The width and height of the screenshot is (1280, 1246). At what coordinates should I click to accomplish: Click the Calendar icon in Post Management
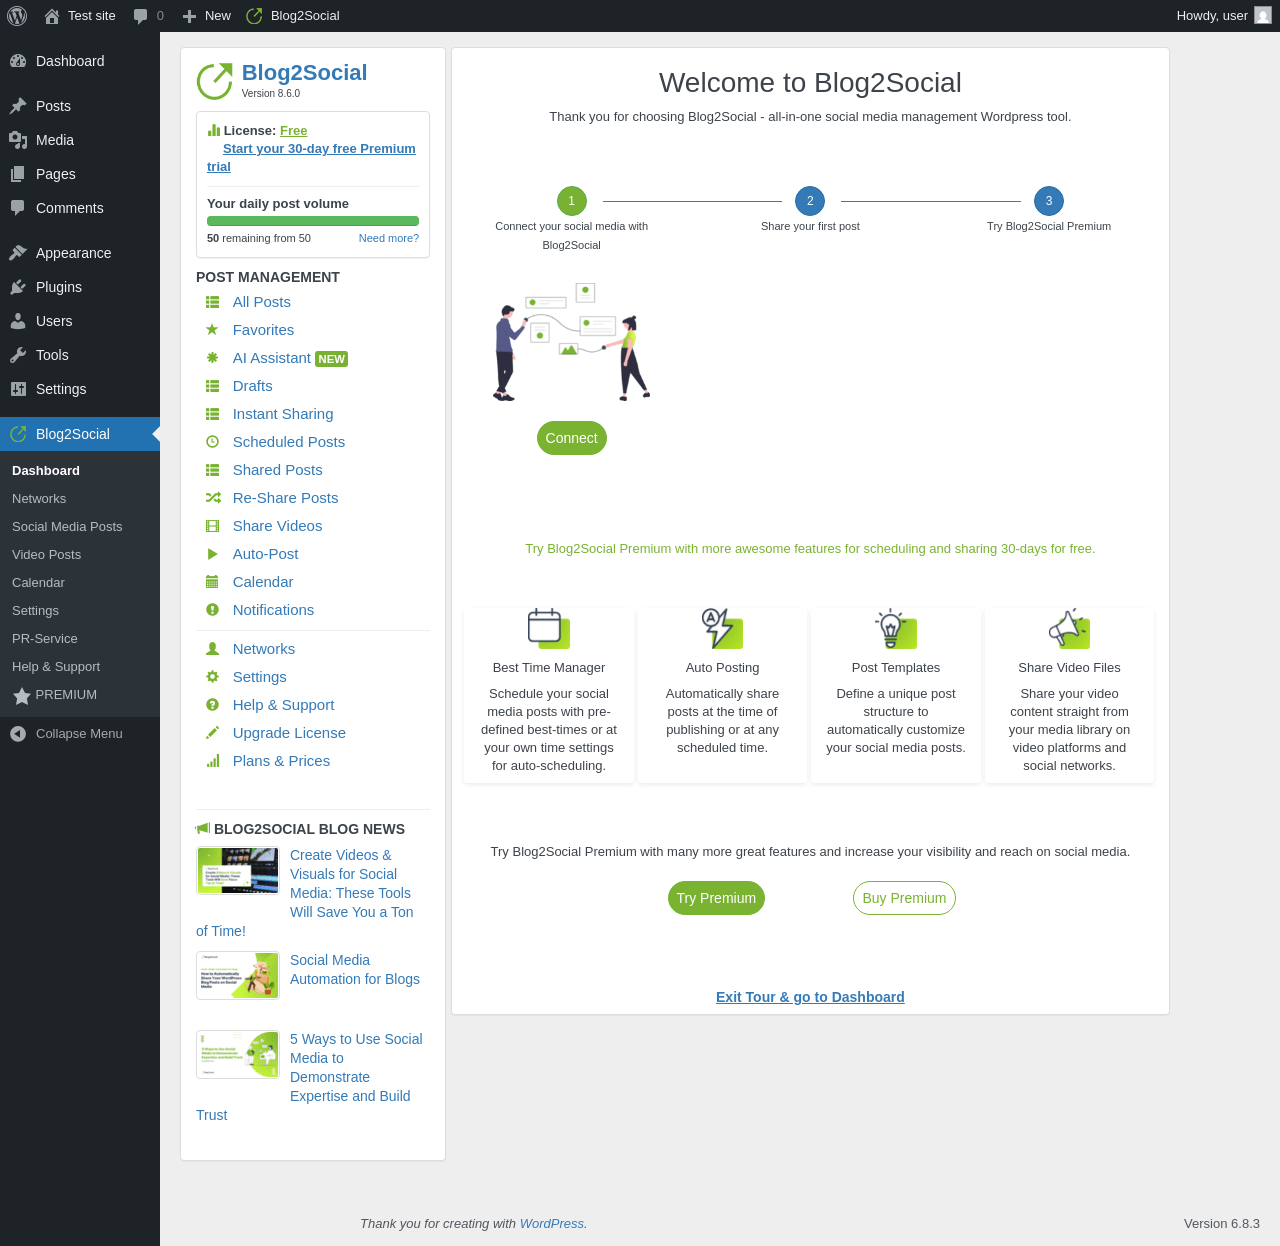click(212, 582)
